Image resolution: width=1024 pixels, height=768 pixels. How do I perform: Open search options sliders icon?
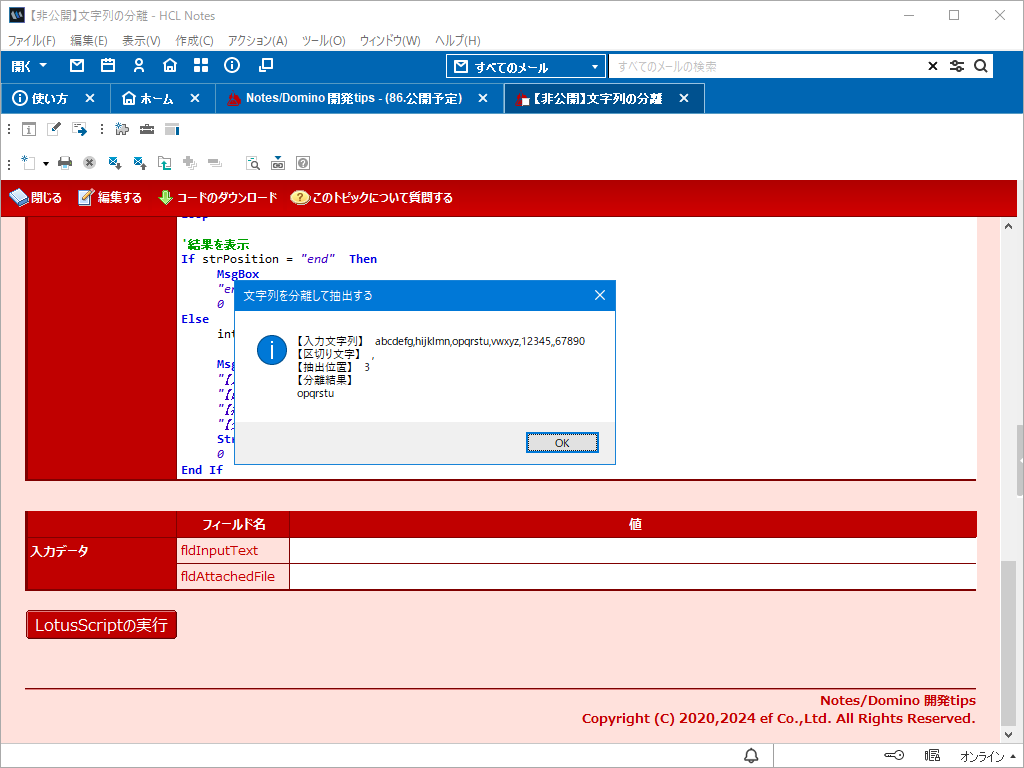click(957, 66)
